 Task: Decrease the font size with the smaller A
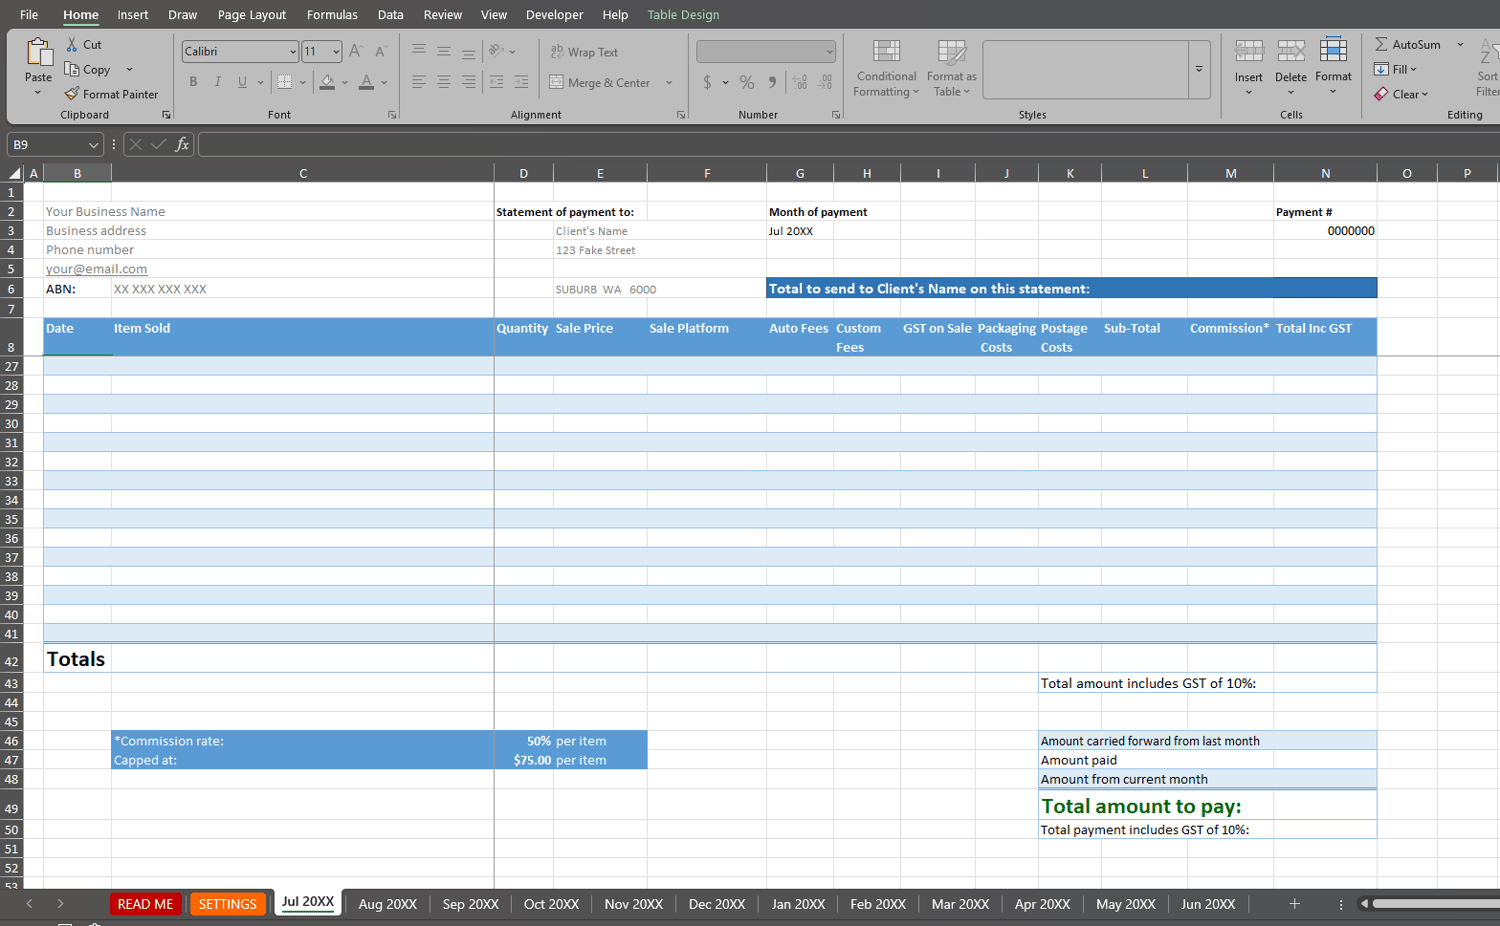[380, 51]
